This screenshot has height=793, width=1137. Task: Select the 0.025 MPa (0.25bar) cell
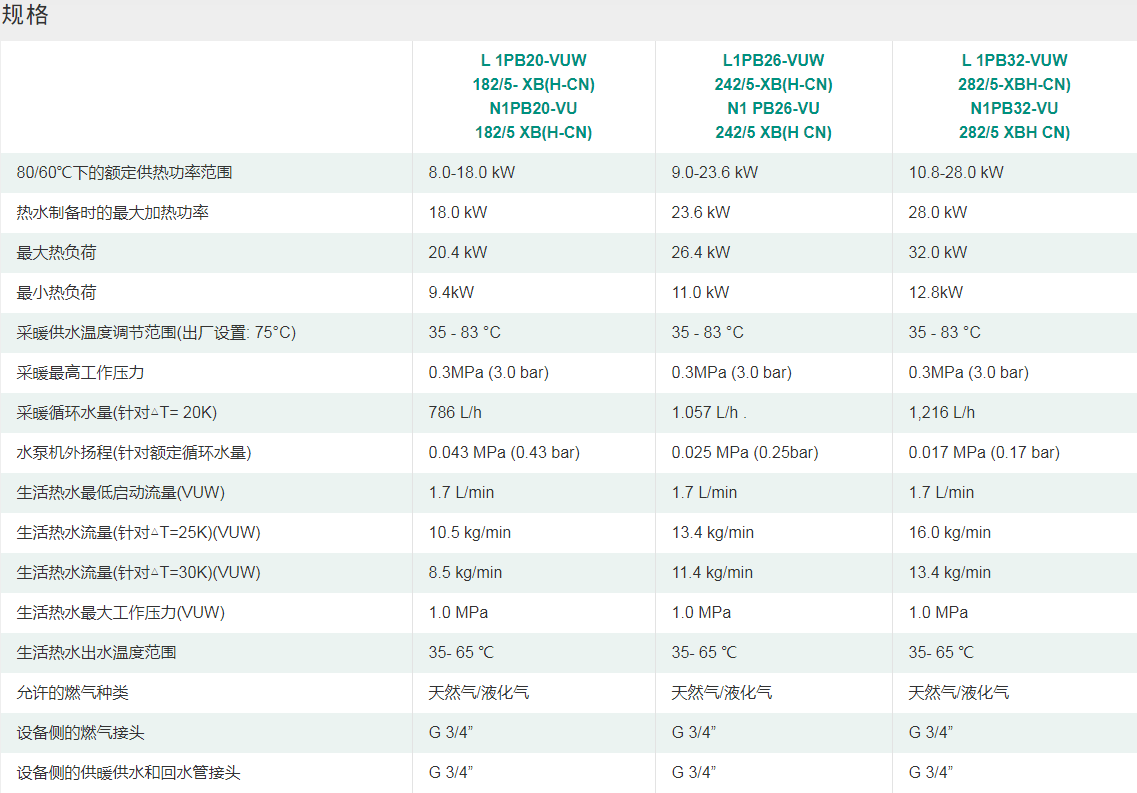[x=744, y=453]
